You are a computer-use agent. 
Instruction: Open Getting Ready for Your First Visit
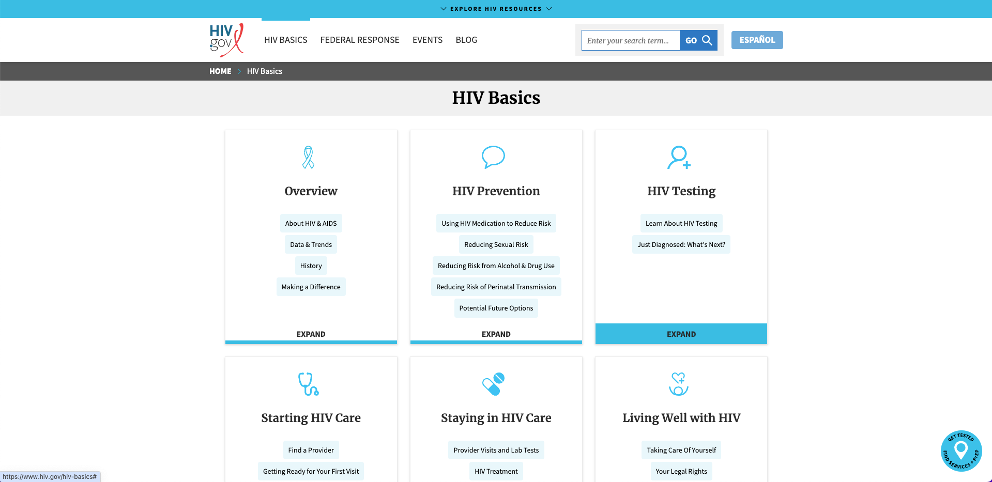pos(311,471)
